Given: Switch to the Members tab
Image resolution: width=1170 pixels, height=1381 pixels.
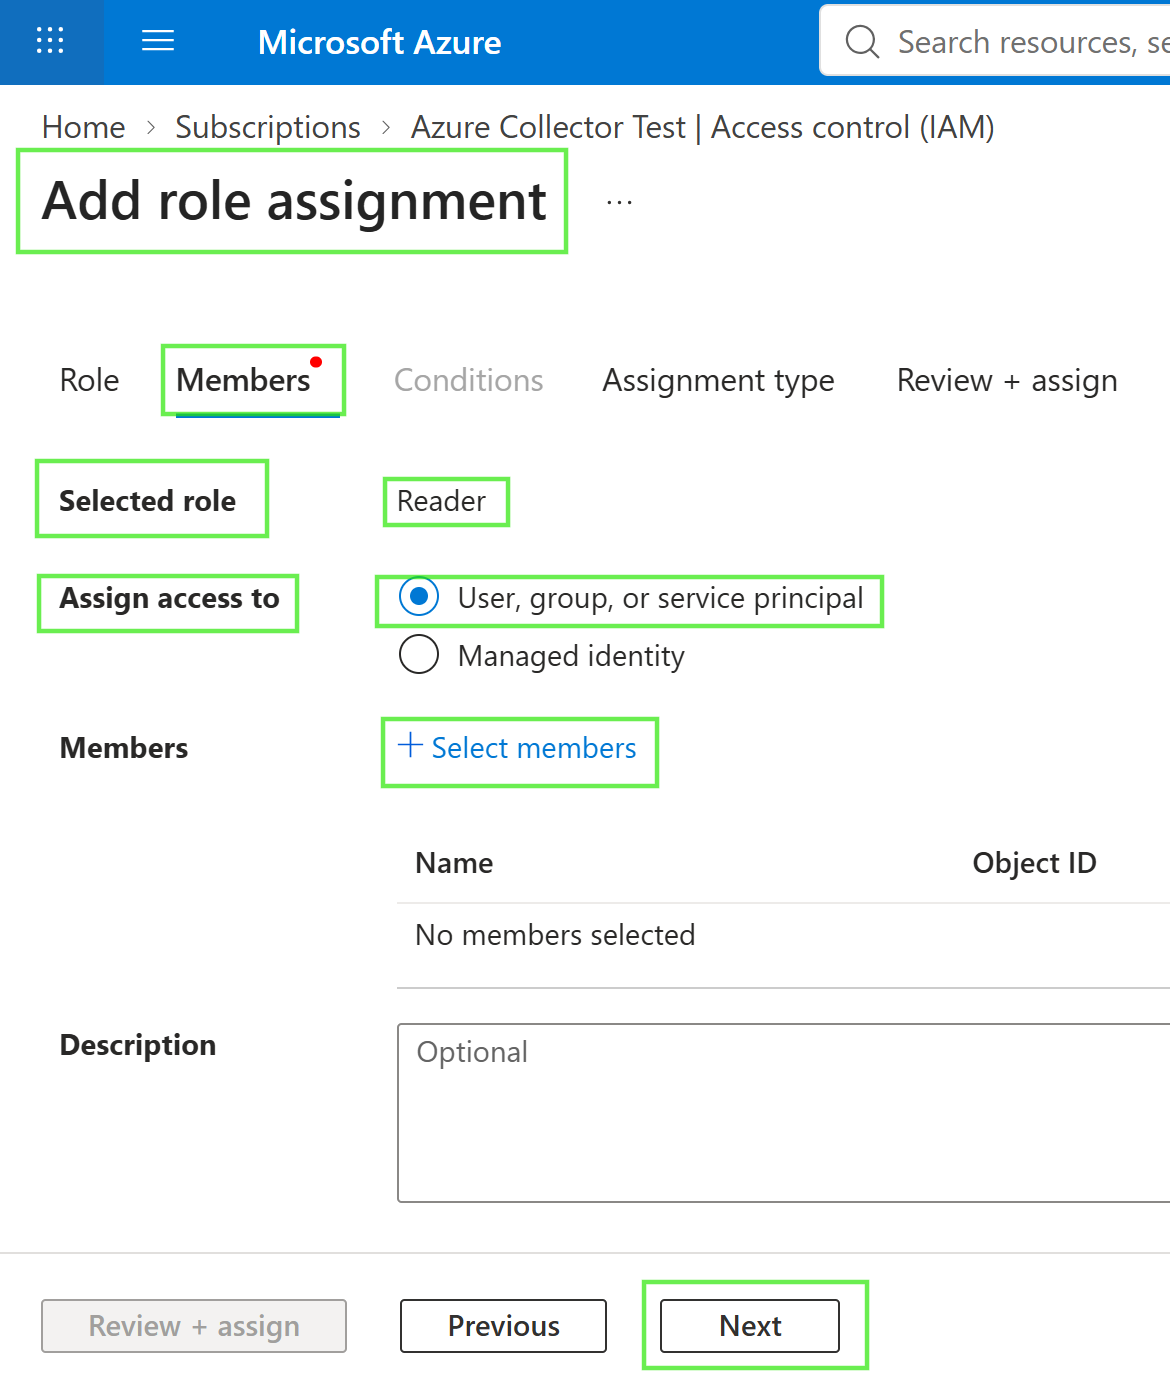Looking at the screenshot, I should tap(244, 380).
